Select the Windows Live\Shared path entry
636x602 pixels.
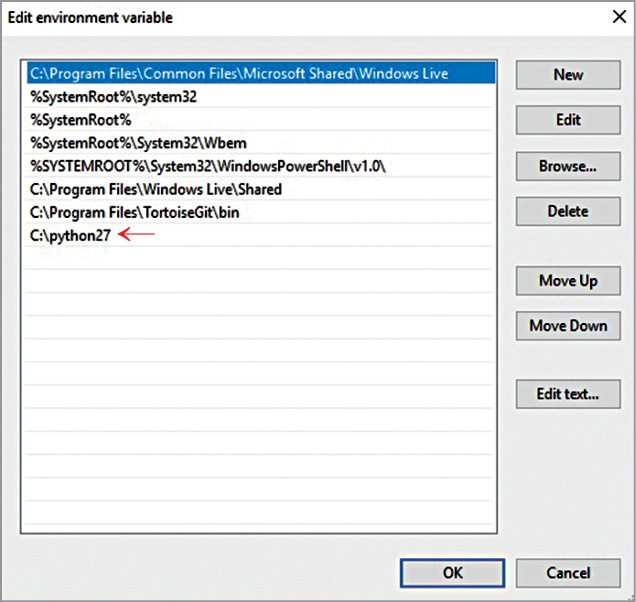155,189
